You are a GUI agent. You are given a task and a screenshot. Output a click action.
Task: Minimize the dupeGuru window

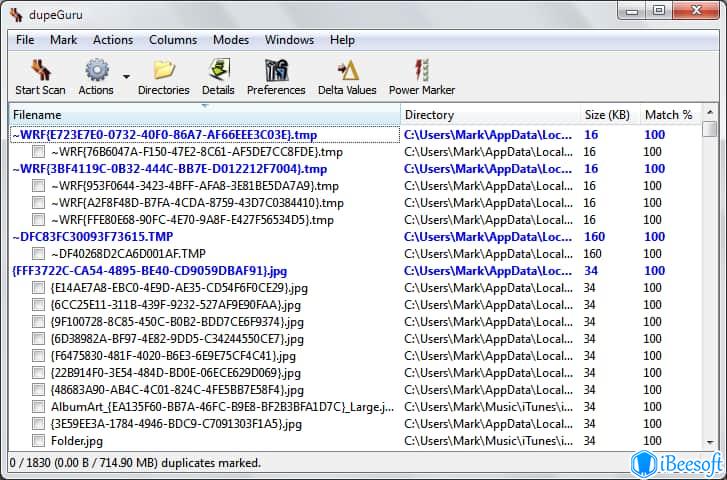pos(632,11)
